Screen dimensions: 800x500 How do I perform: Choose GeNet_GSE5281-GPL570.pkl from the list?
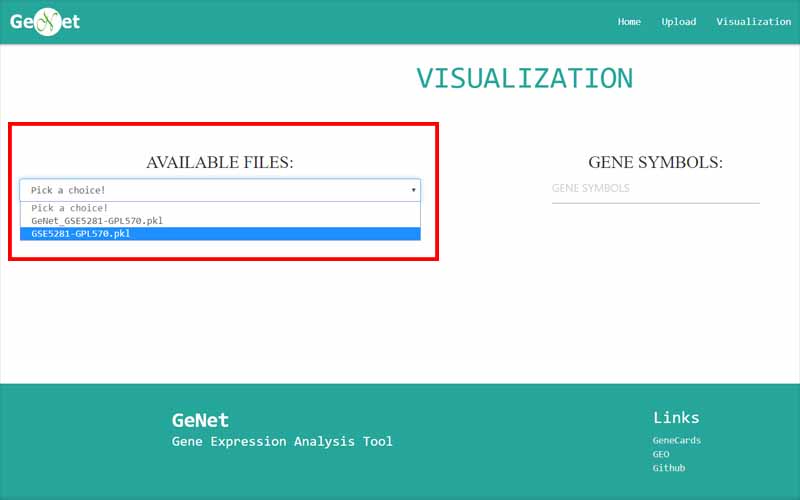click(98, 221)
